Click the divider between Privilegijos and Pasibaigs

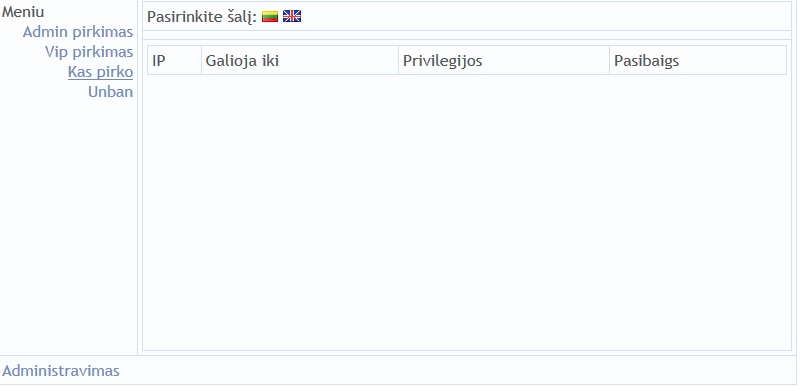tap(610, 61)
